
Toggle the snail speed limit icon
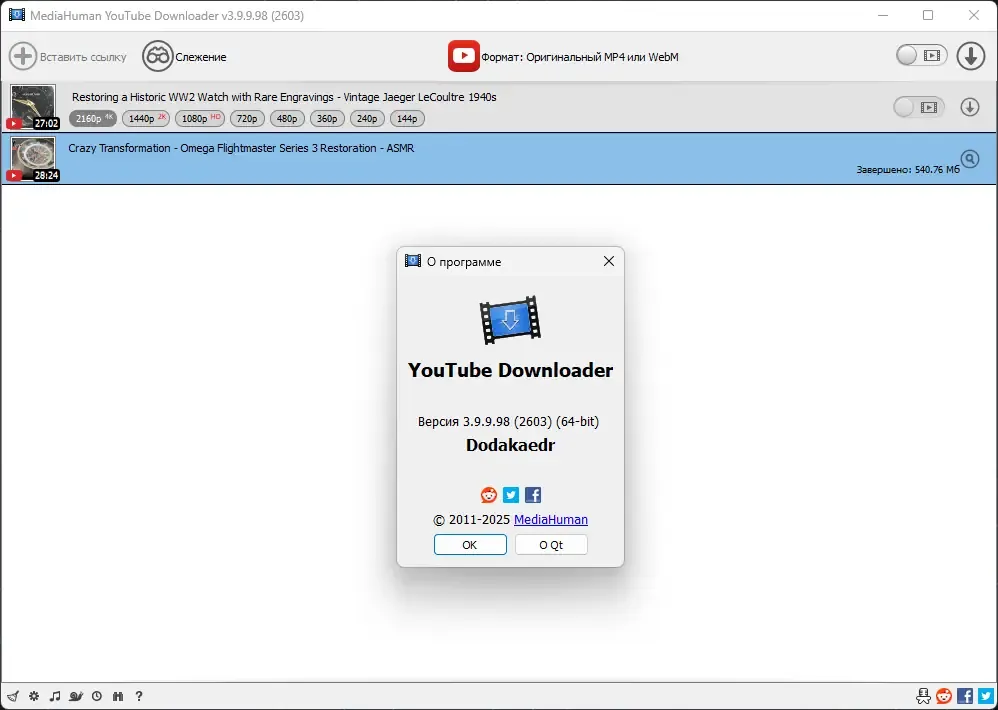pos(76,696)
